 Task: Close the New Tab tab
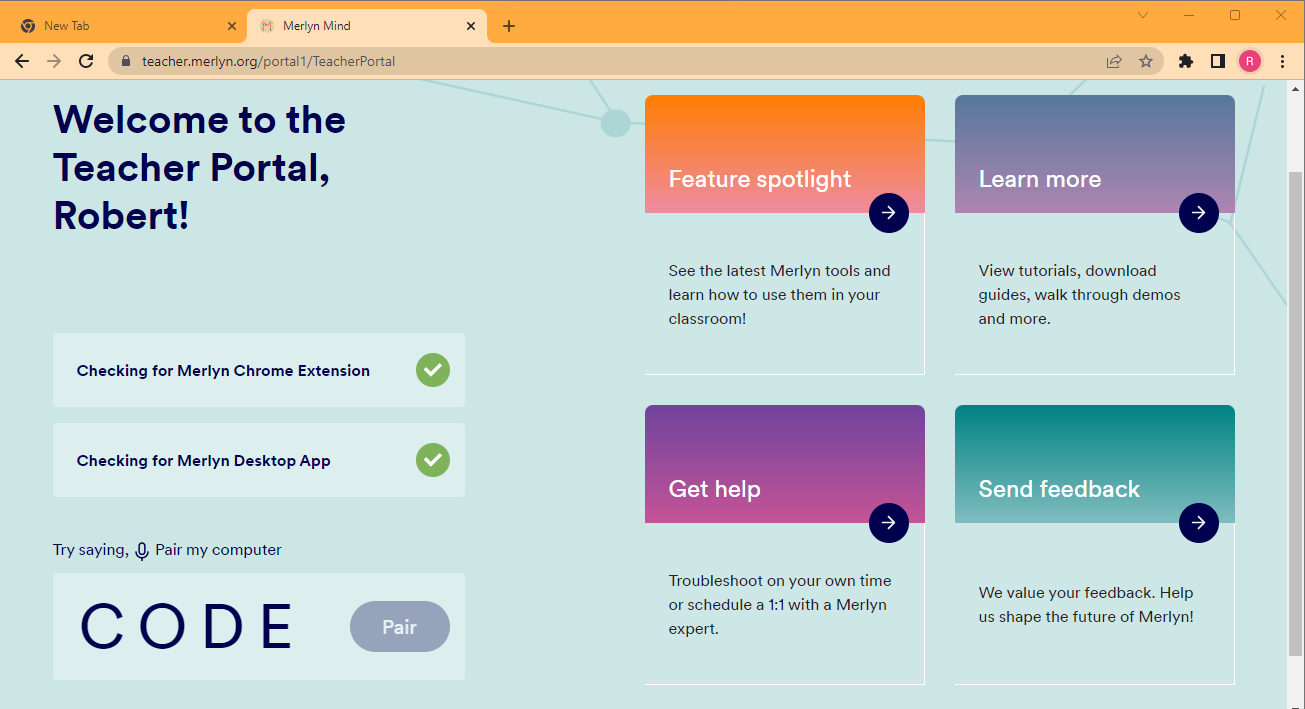tap(232, 26)
